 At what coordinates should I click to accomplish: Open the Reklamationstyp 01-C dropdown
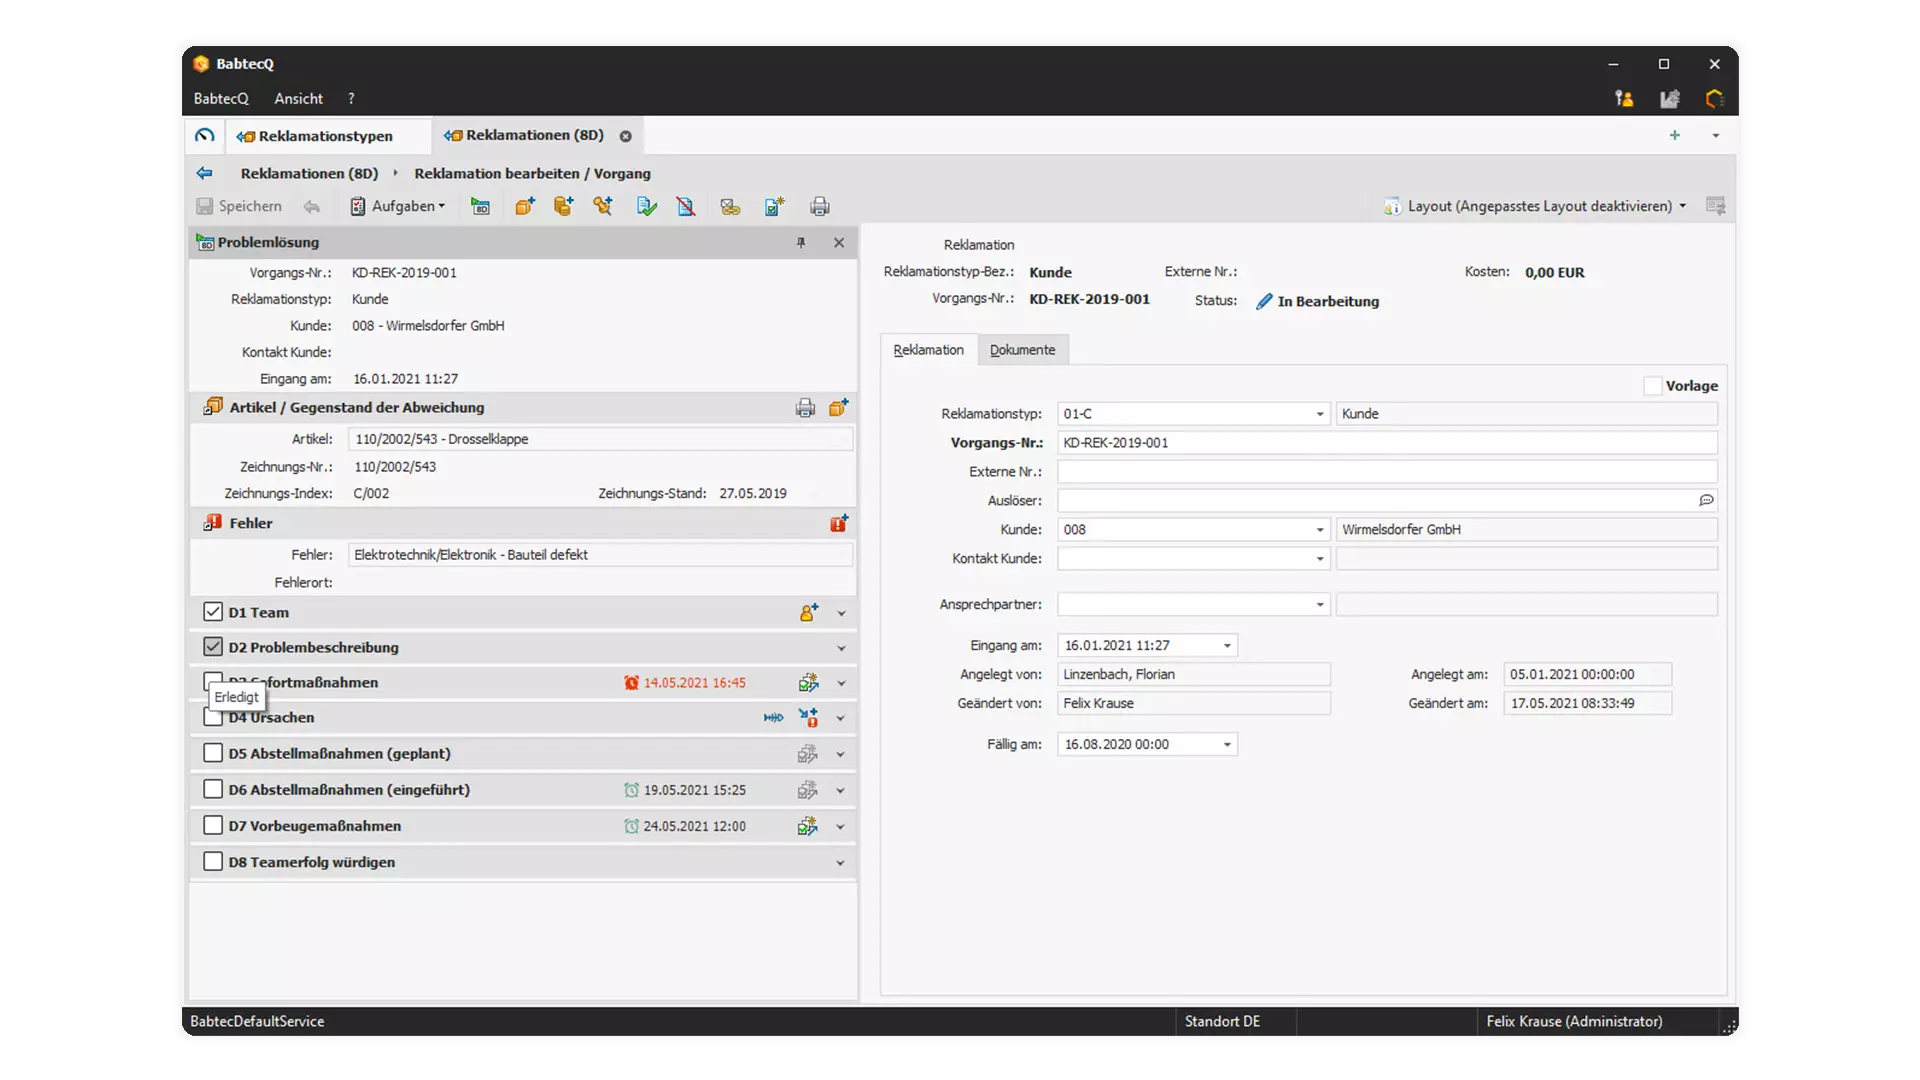[1320, 414]
